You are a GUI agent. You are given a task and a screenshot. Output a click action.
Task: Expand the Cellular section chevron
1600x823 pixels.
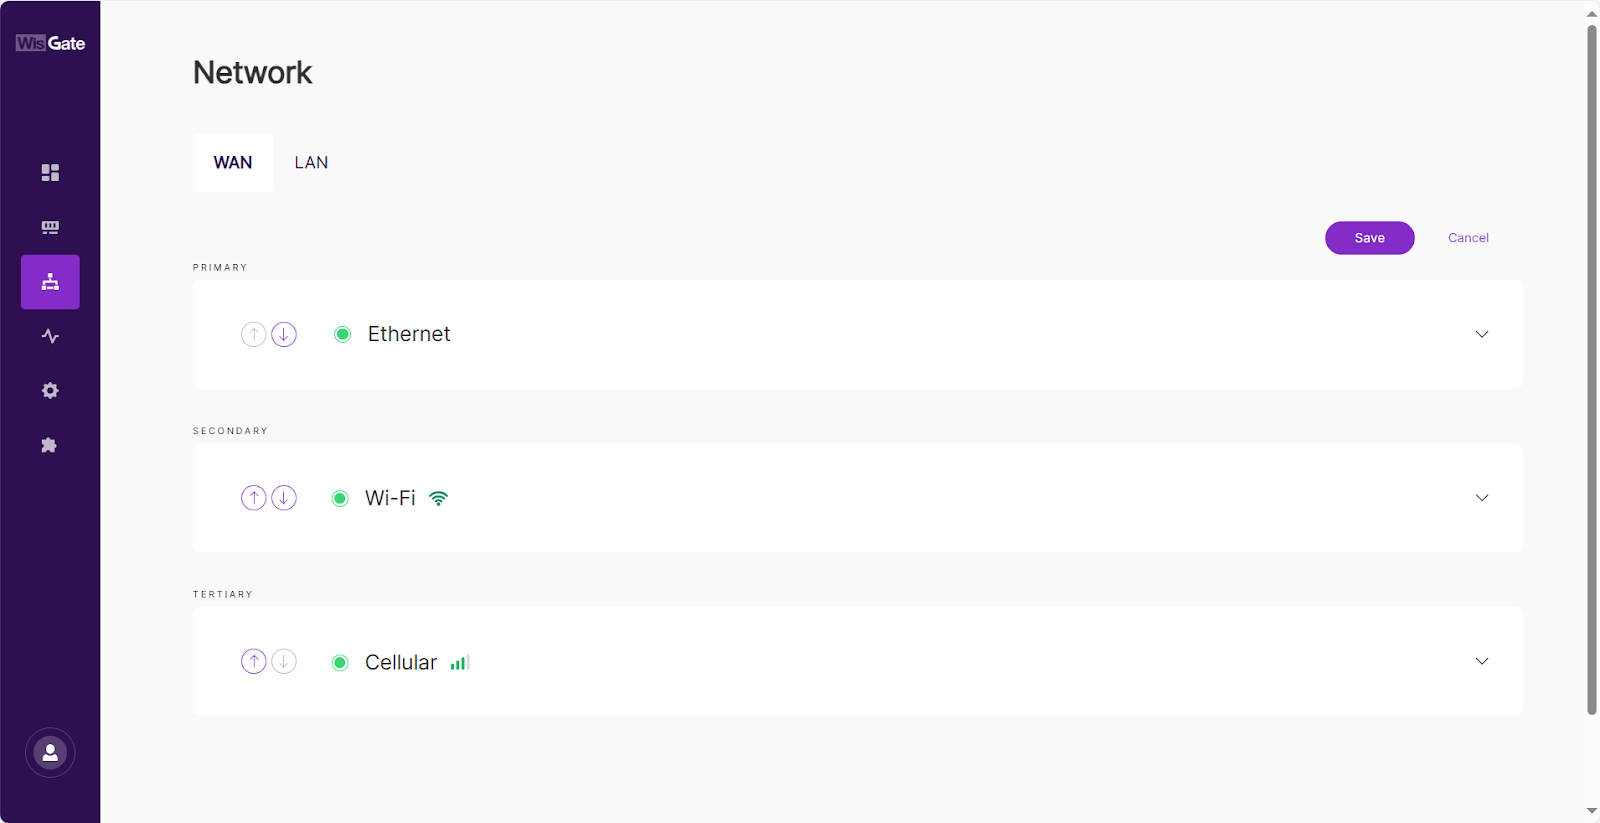coord(1482,662)
